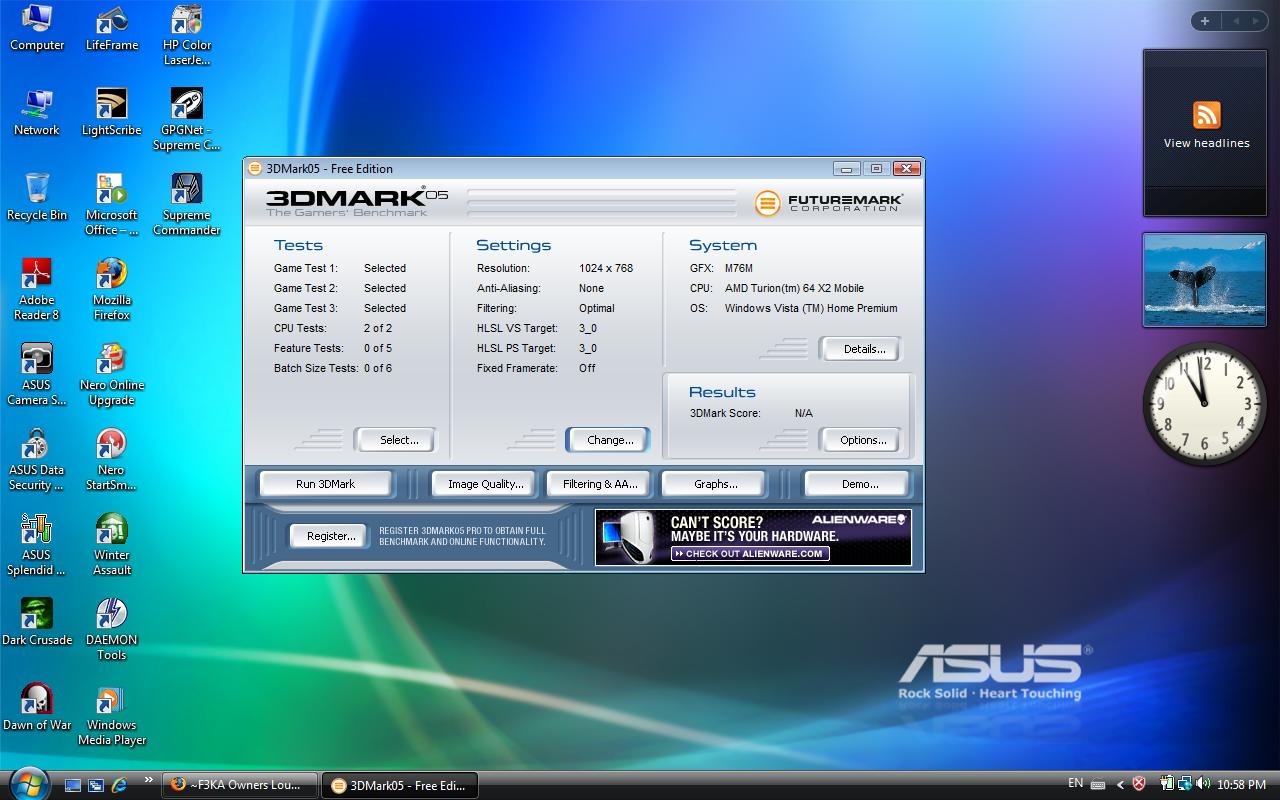Select the Dawn of War icon
The height and width of the screenshot is (800, 1280).
[x=37, y=708]
